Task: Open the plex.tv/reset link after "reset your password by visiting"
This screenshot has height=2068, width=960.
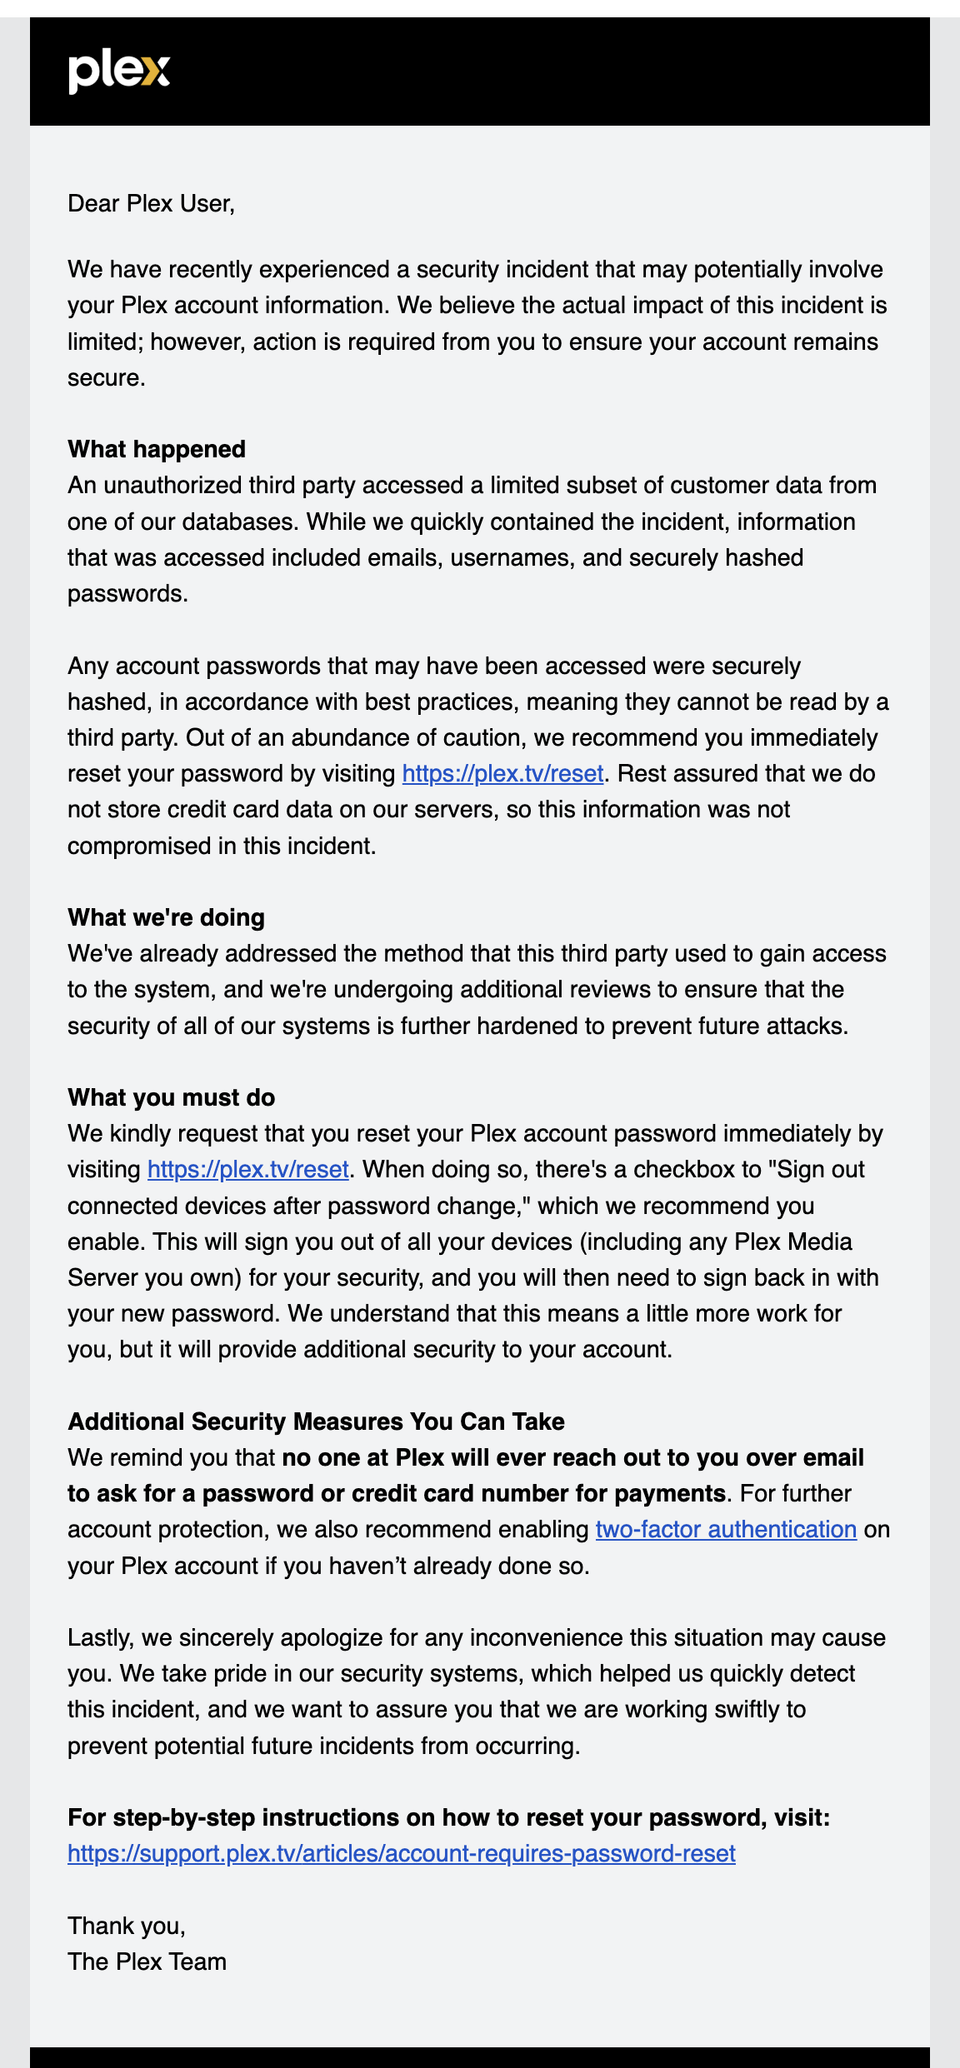Action: 502,774
